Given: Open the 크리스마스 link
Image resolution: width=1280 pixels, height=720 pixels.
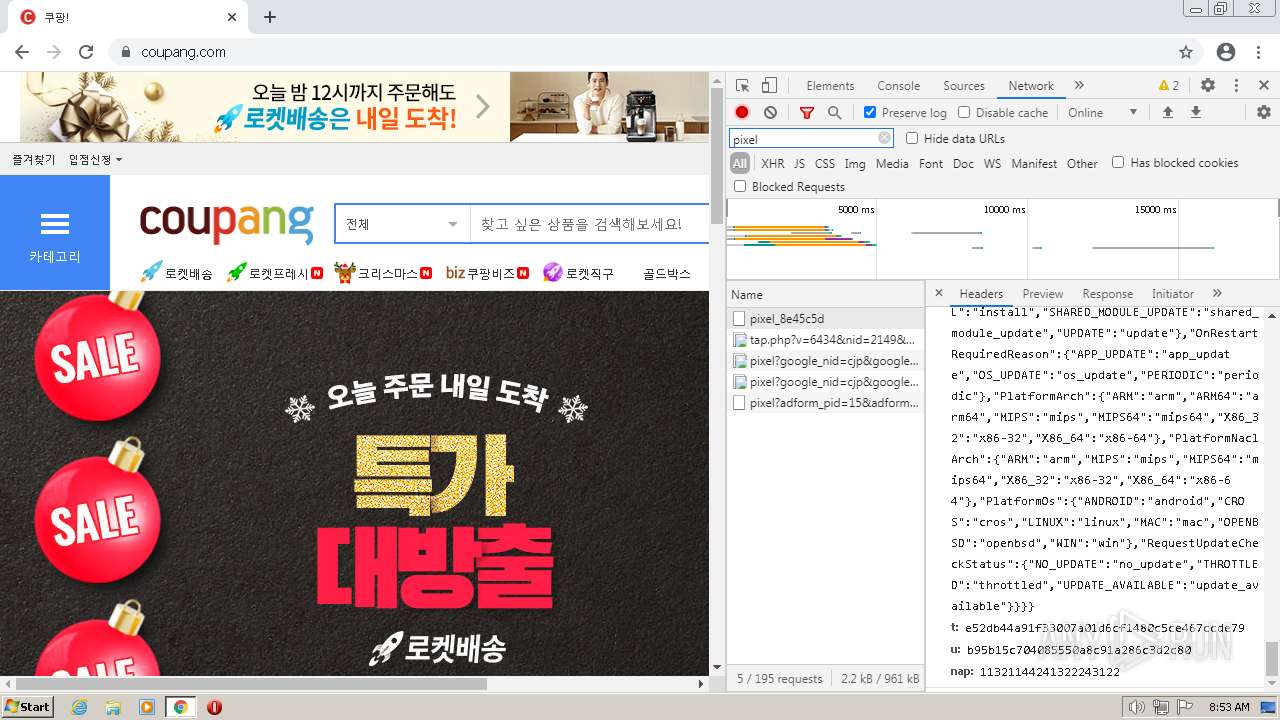Looking at the screenshot, I should [383, 272].
